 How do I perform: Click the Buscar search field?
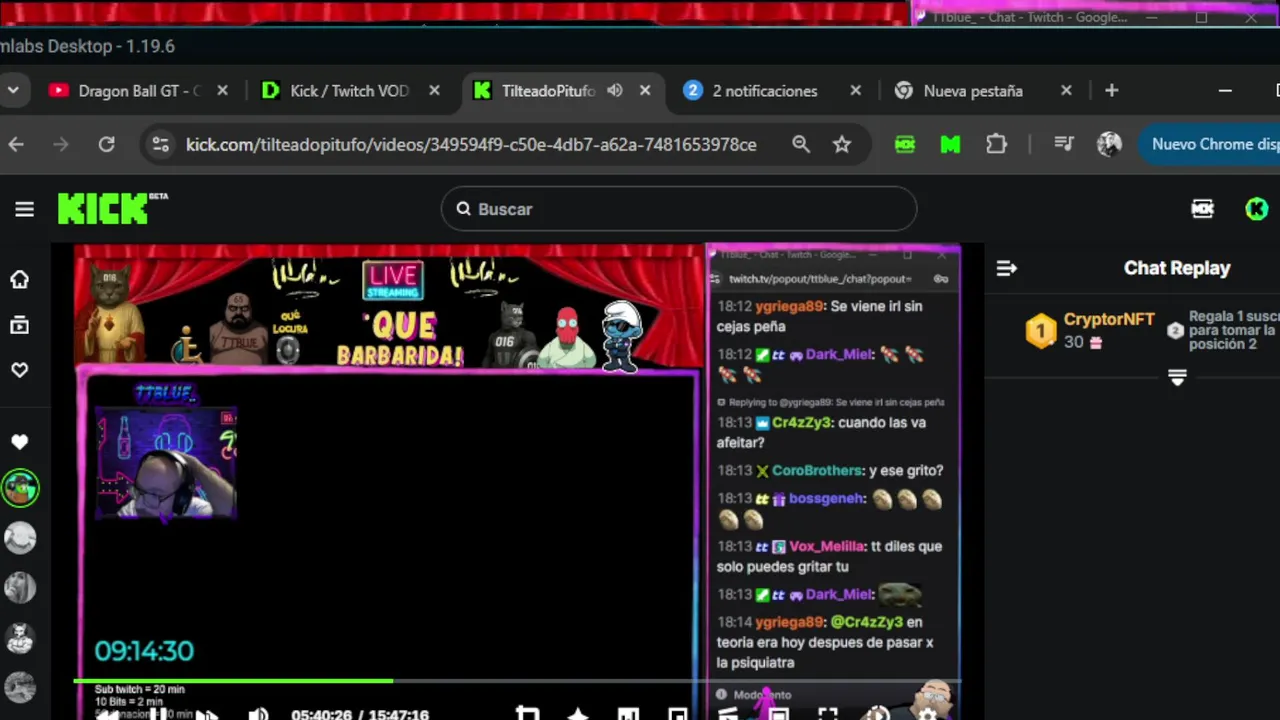[679, 209]
